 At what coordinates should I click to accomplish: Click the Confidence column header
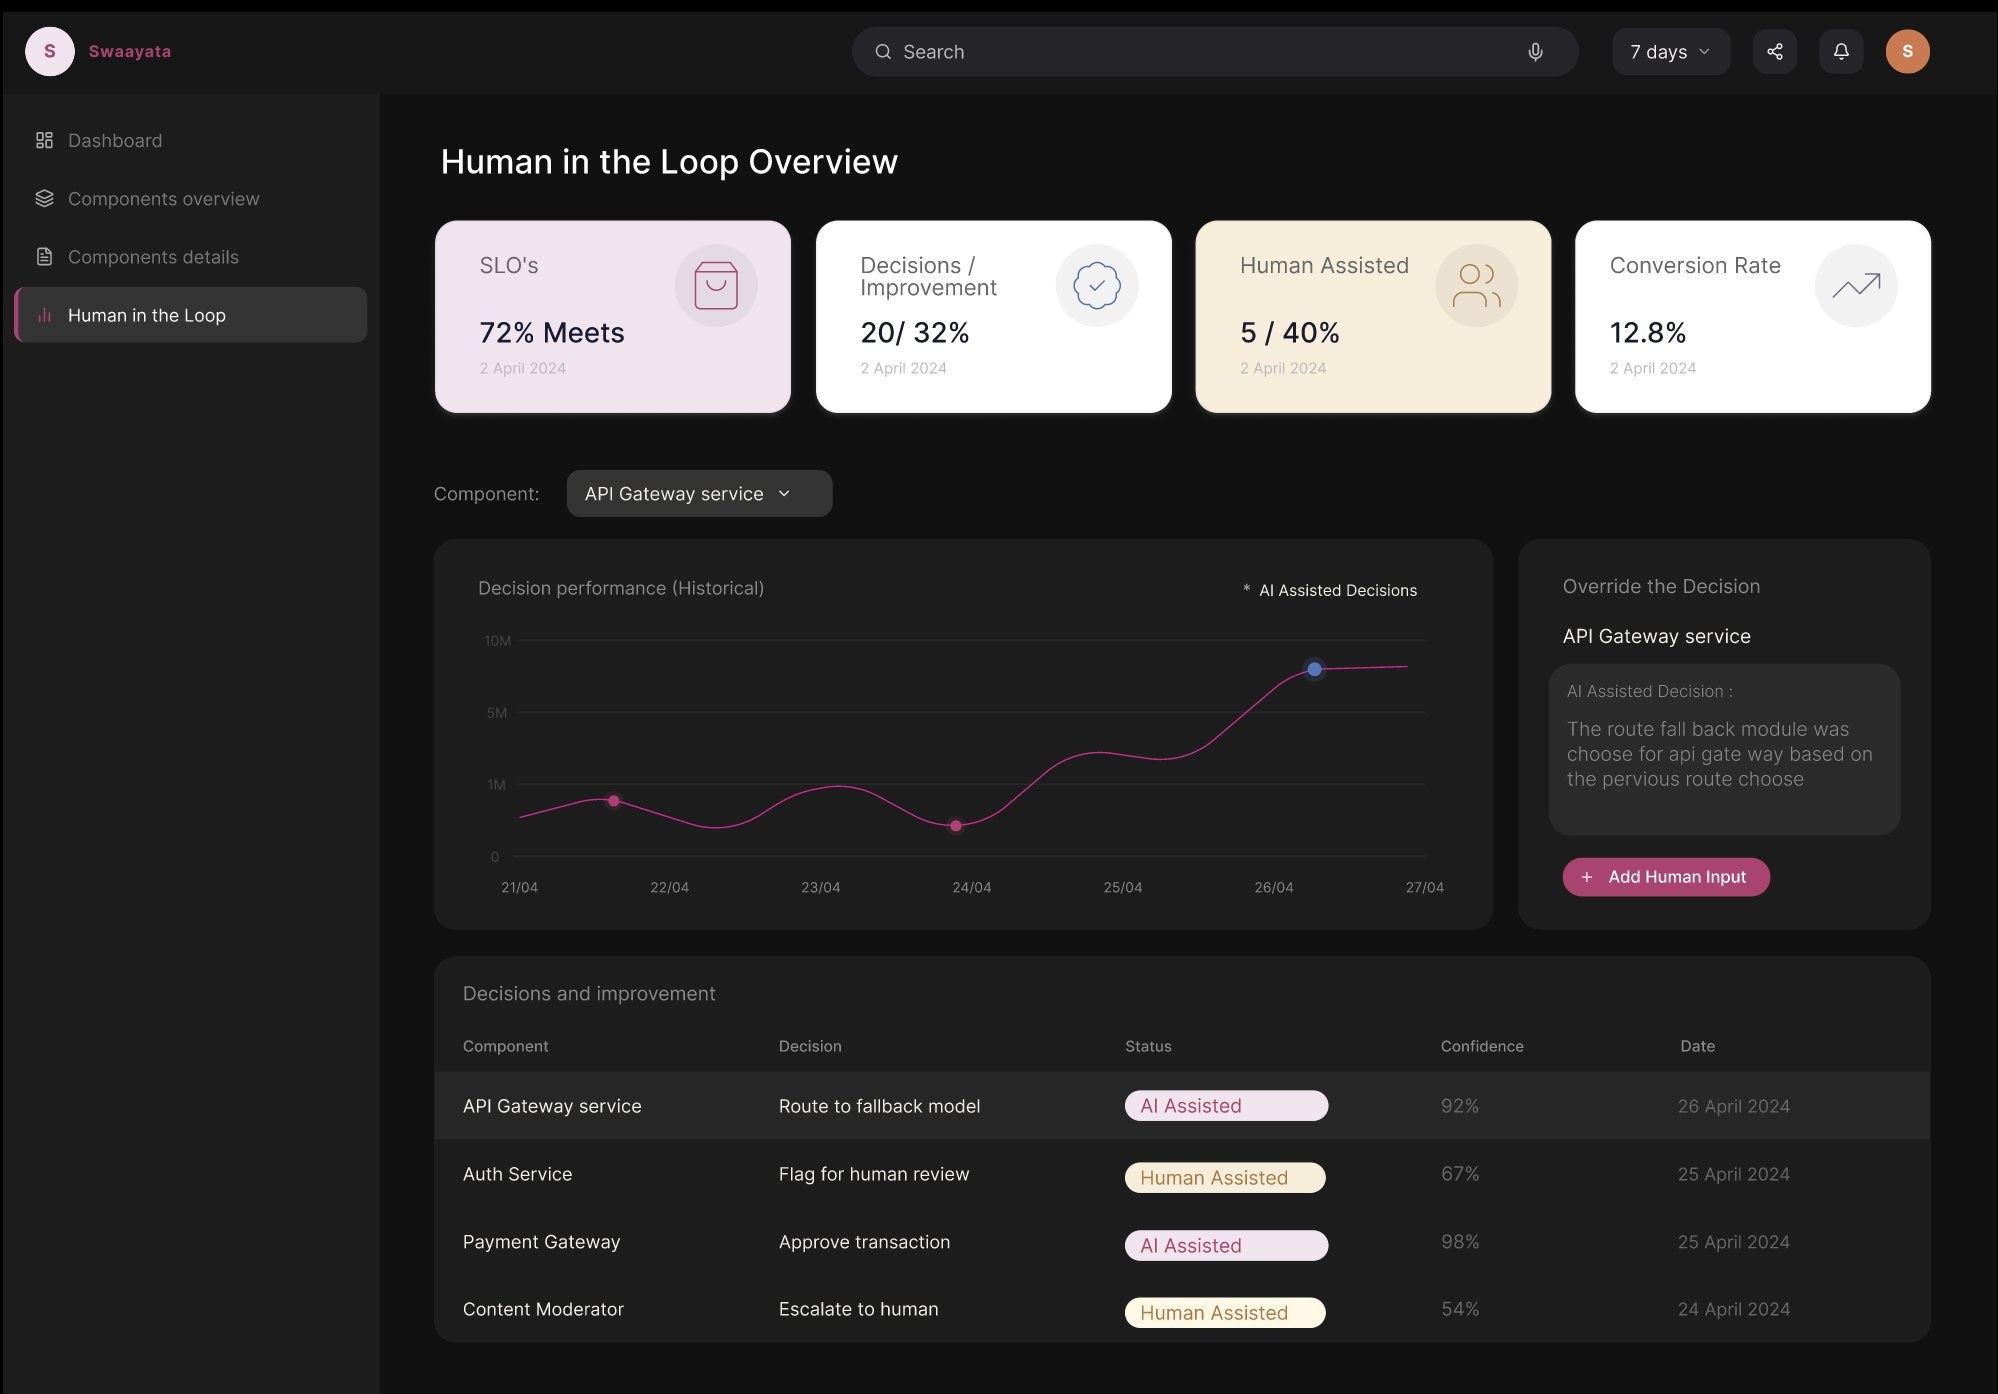coord(1482,1046)
